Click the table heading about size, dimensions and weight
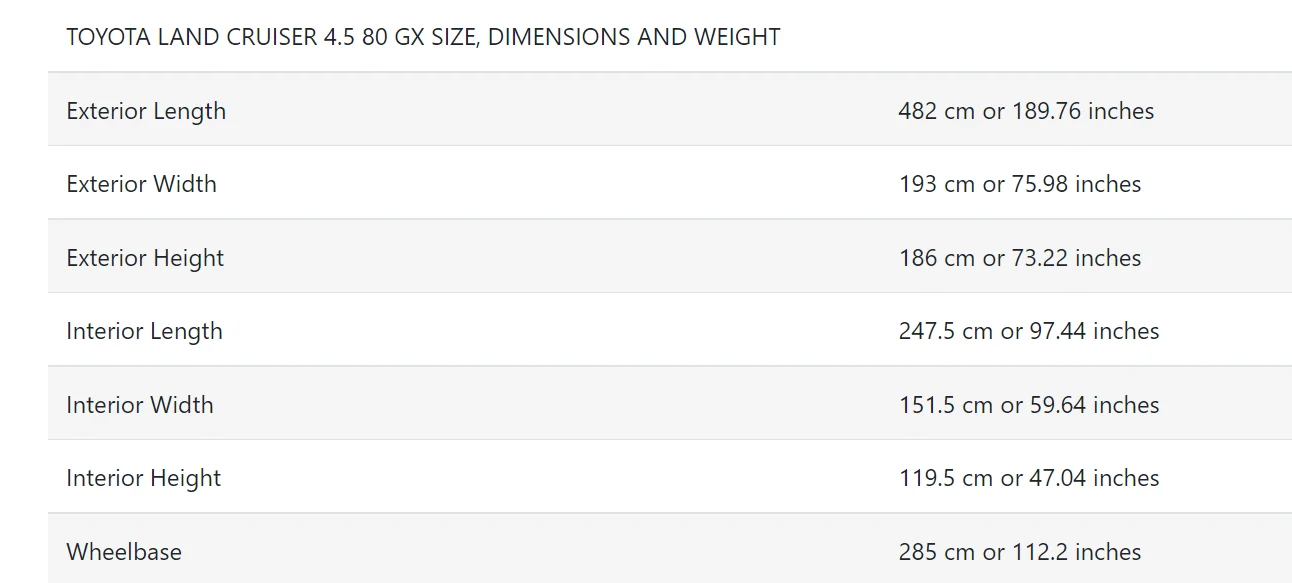Image resolution: width=1292 pixels, height=583 pixels. 423,38
